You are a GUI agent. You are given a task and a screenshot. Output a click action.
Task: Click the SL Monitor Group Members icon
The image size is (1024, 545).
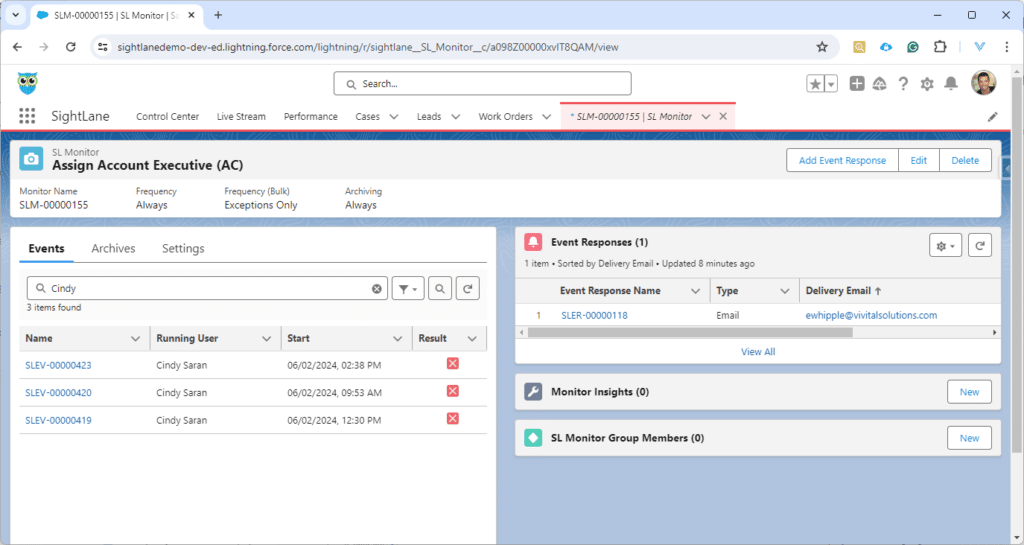click(534, 438)
